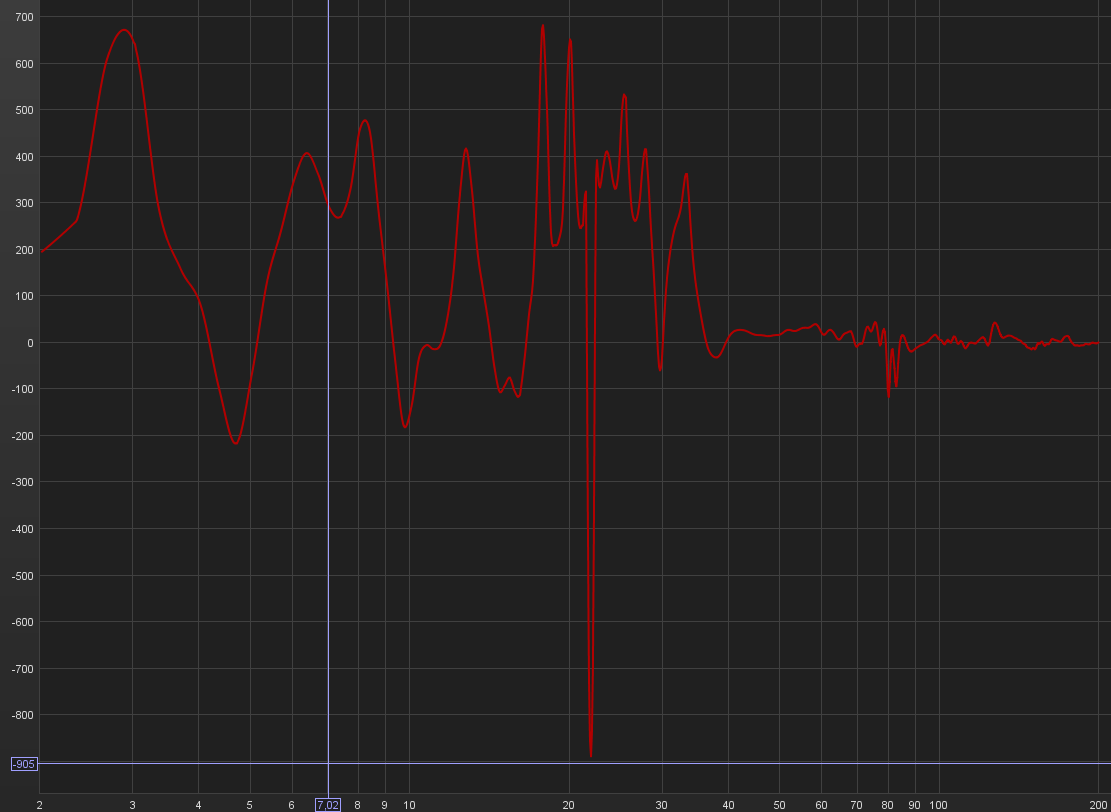Image resolution: width=1111 pixels, height=812 pixels.
Task: Click the 20 label on horizontal axis
Action: tap(568, 805)
